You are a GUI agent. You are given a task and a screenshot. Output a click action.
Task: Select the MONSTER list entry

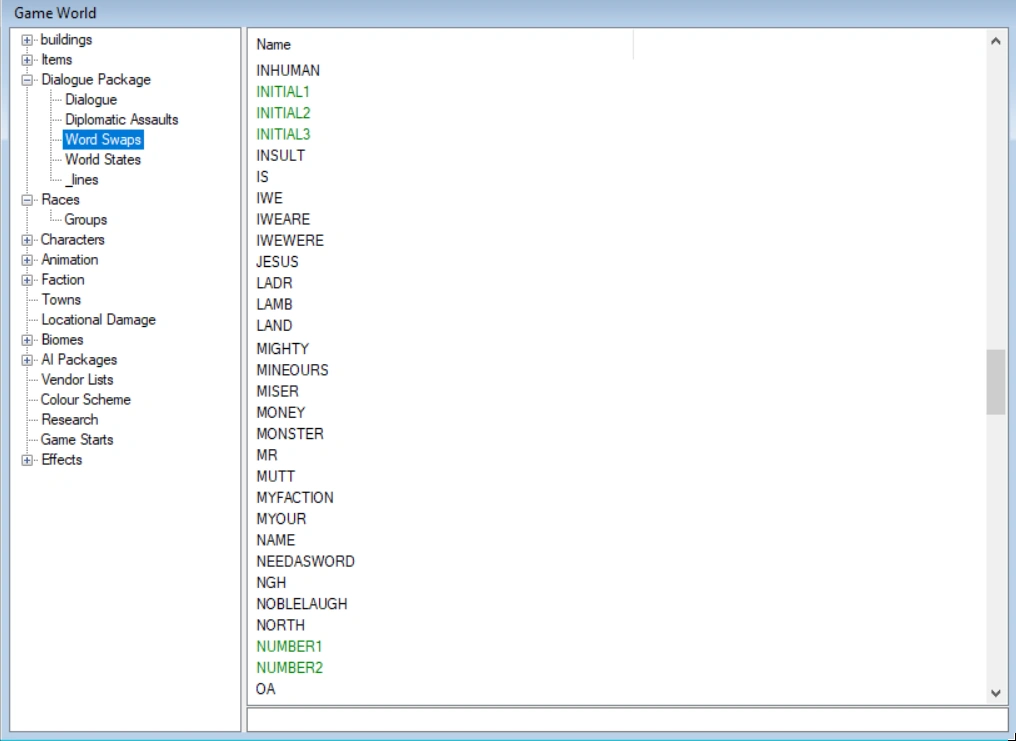(x=290, y=435)
